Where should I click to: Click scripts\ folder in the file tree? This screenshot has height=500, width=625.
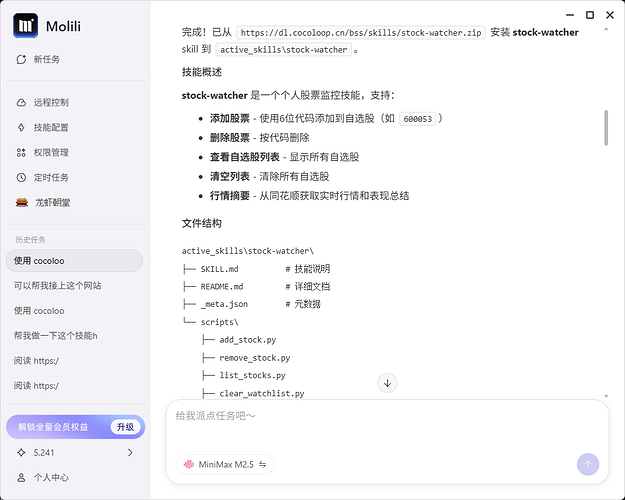pyautogui.click(x=219, y=322)
